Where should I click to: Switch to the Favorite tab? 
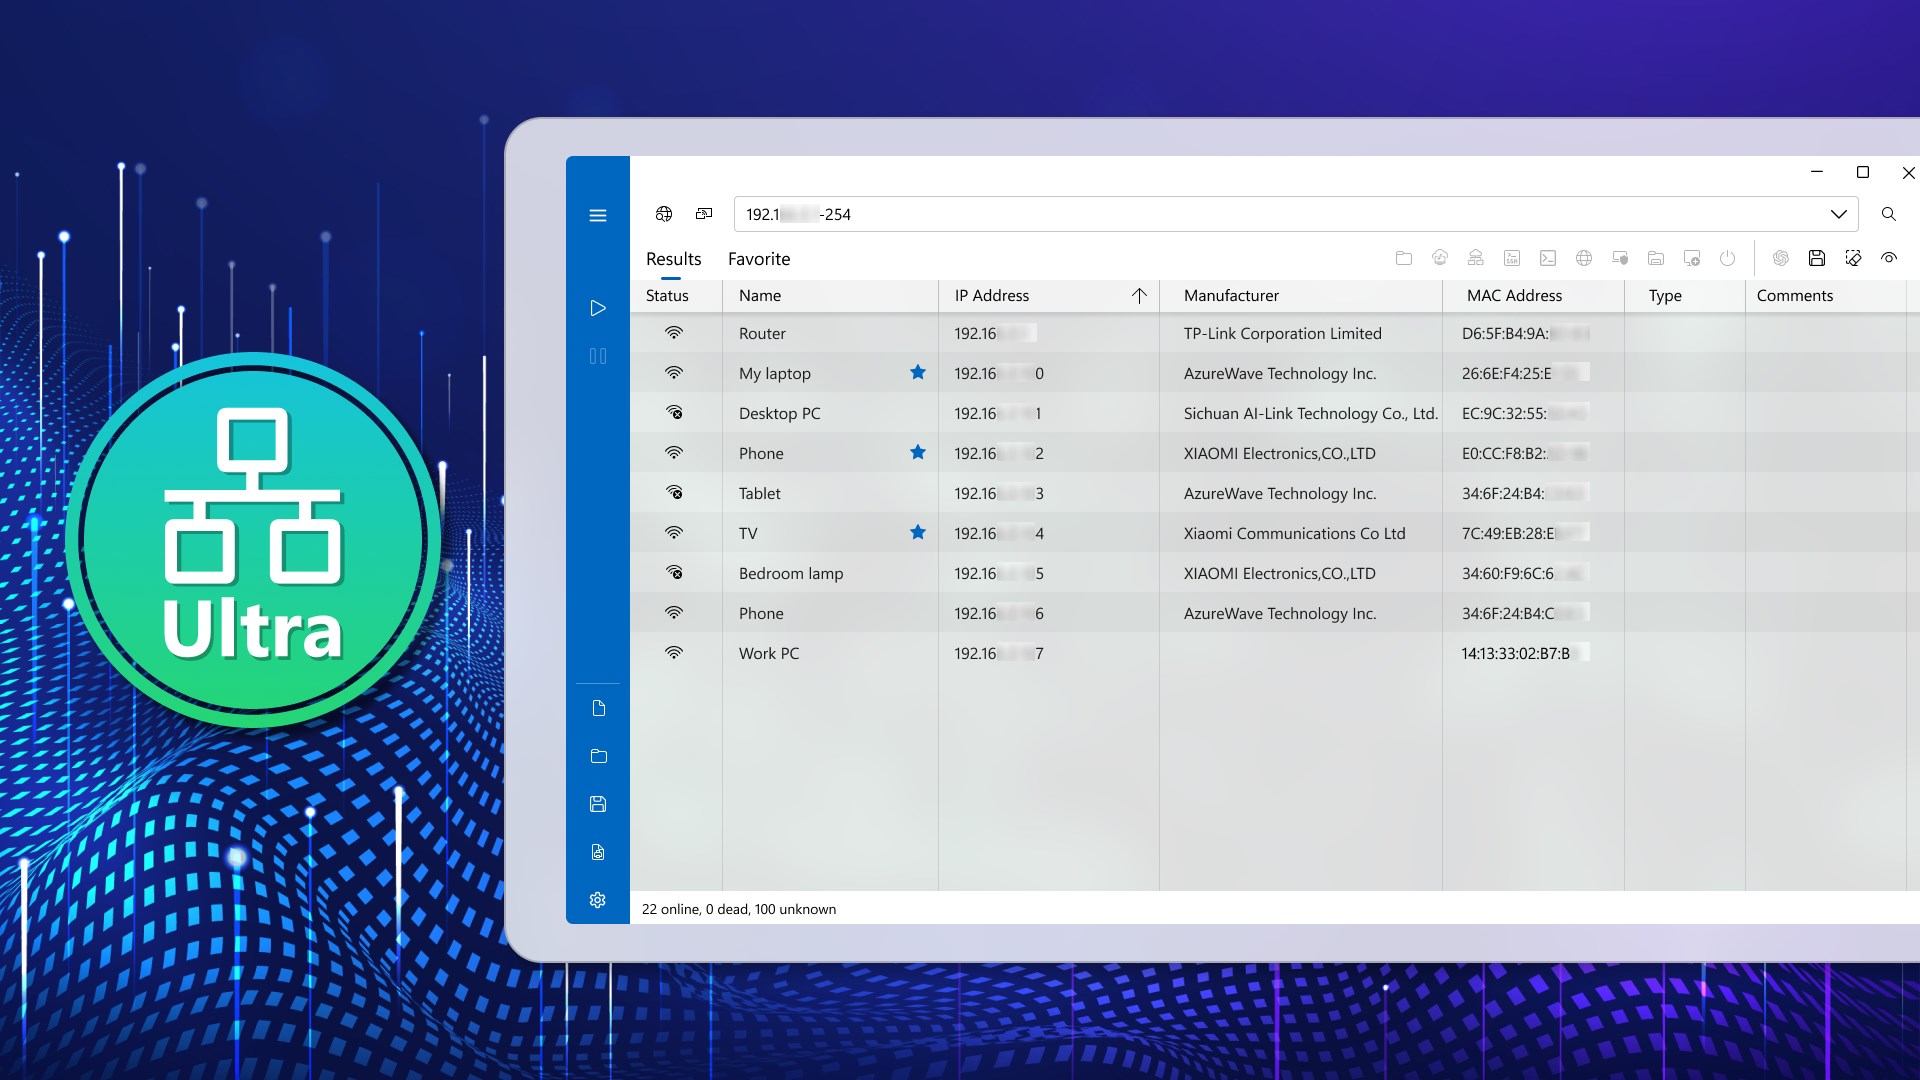point(758,259)
